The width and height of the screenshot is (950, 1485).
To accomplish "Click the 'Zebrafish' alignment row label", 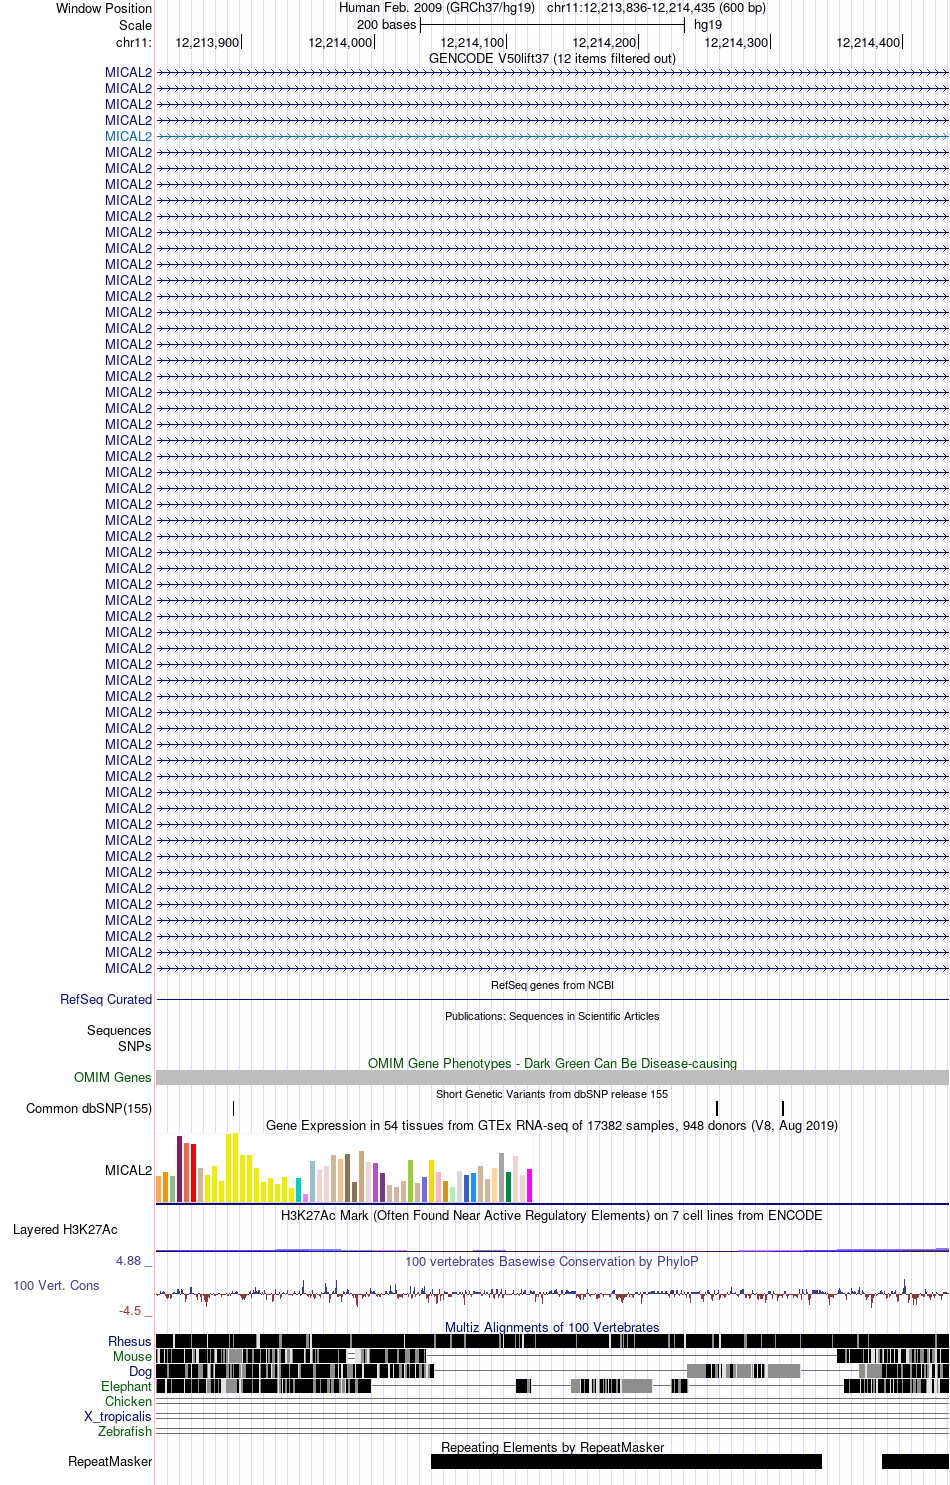I will click(125, 1431).
